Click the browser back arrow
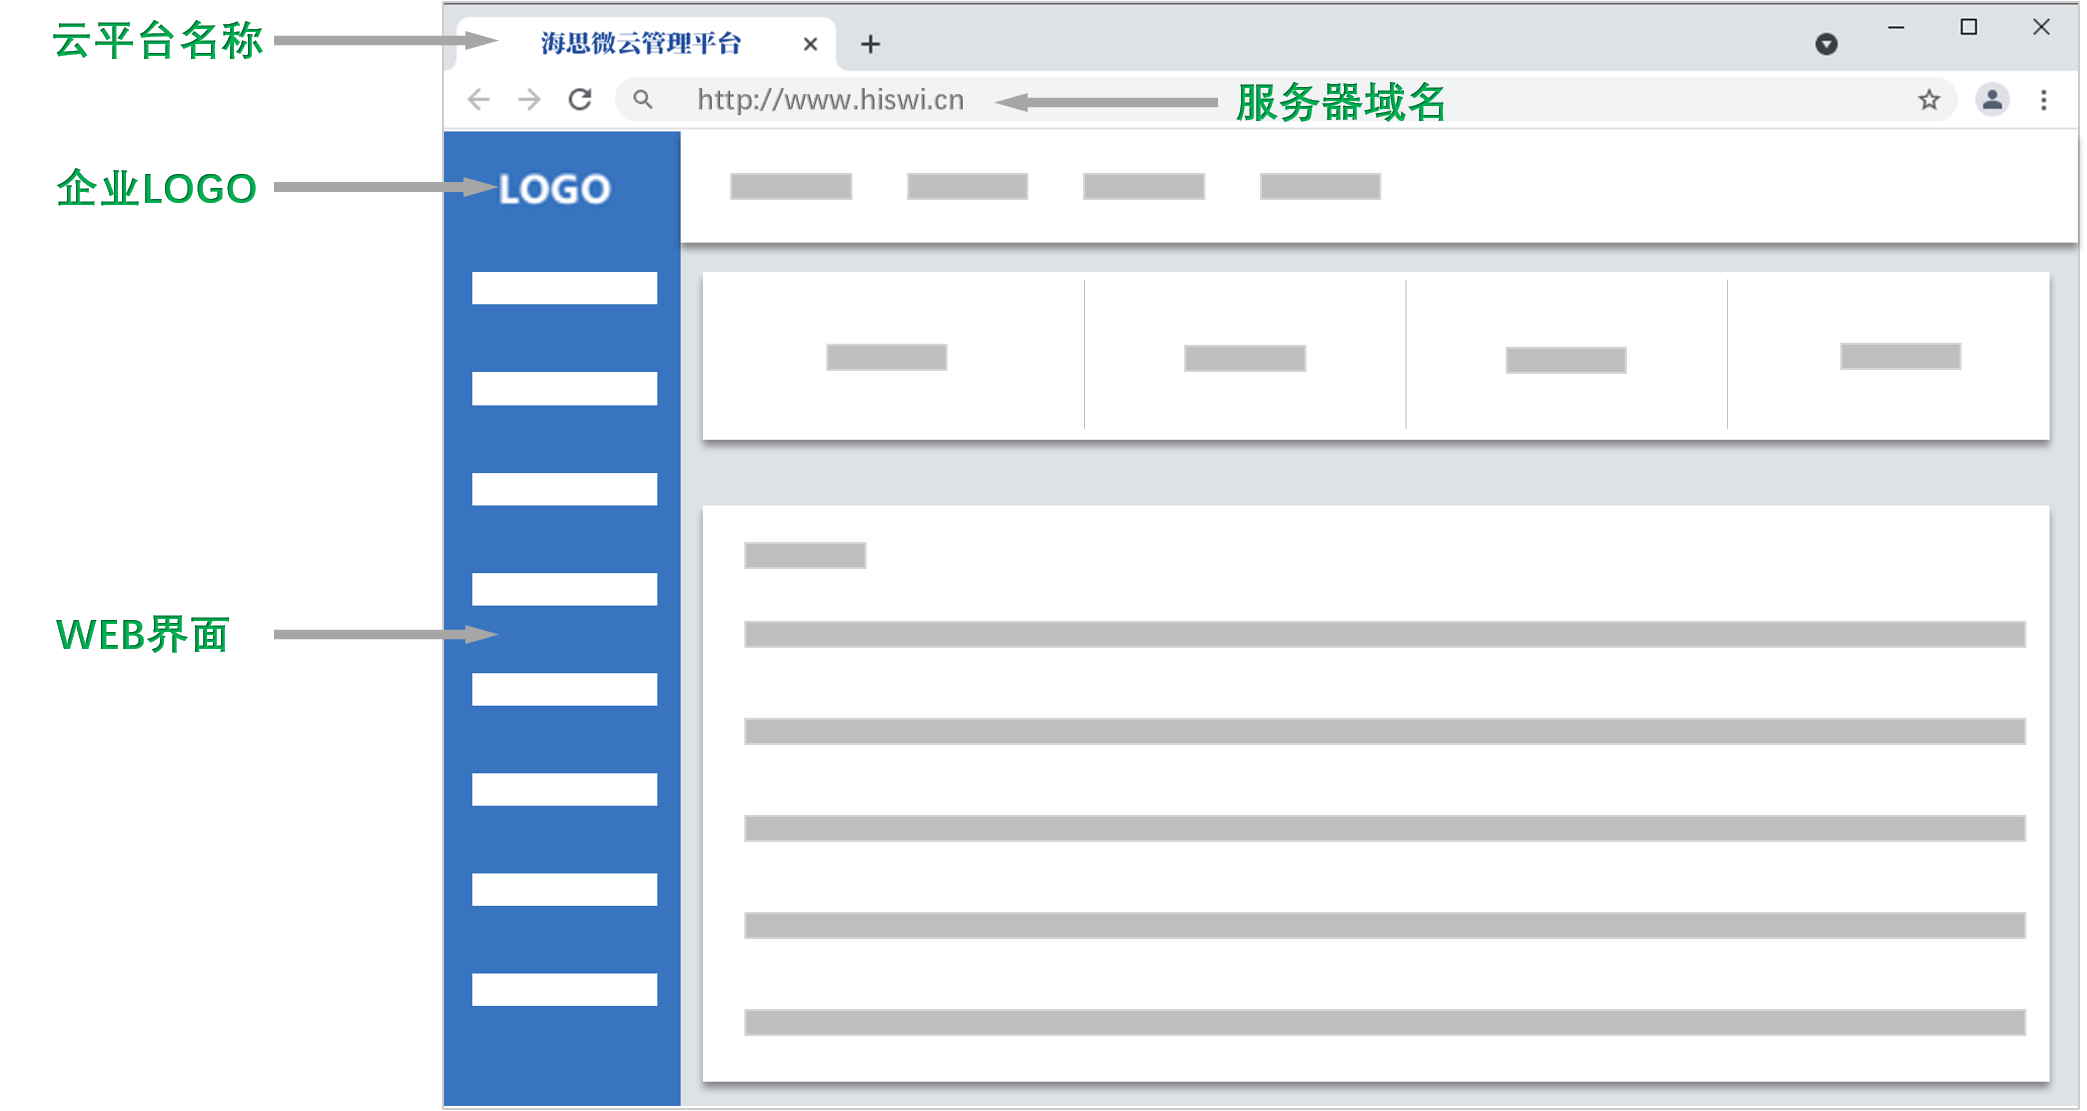2087x1111 pixels. (x=479, y=100)
